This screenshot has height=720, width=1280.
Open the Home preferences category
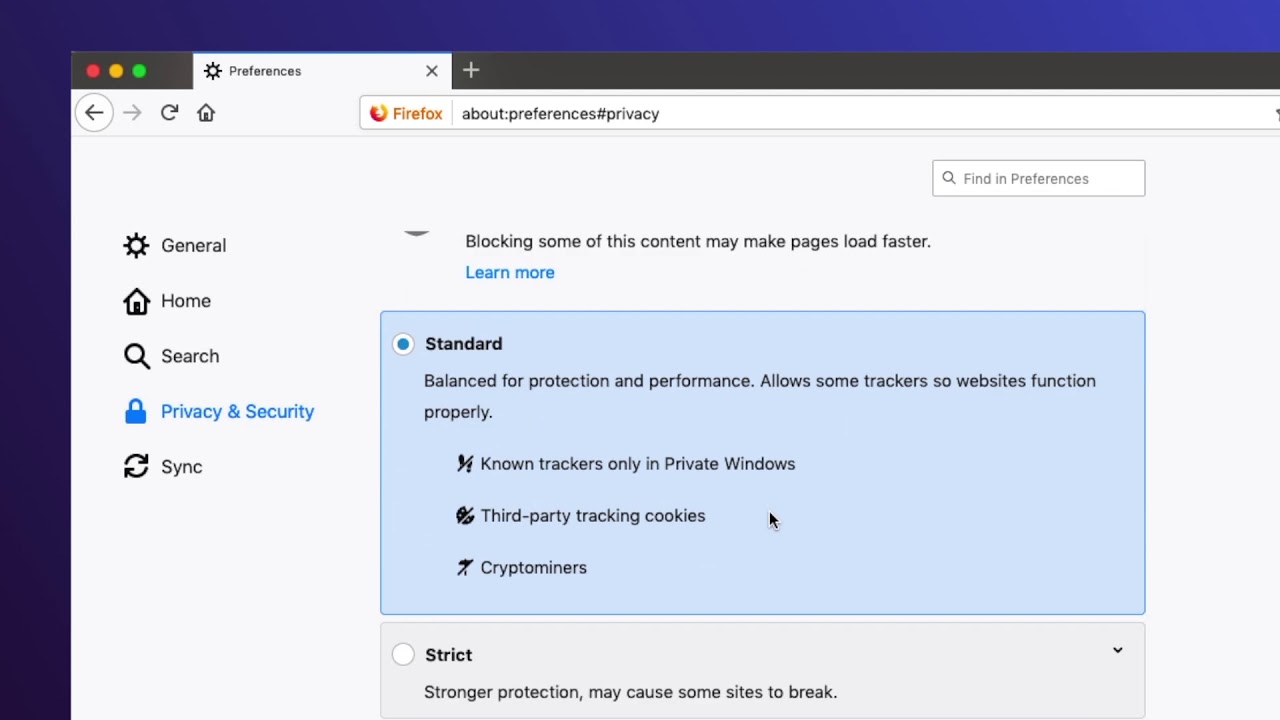click(x=185, y=301)
